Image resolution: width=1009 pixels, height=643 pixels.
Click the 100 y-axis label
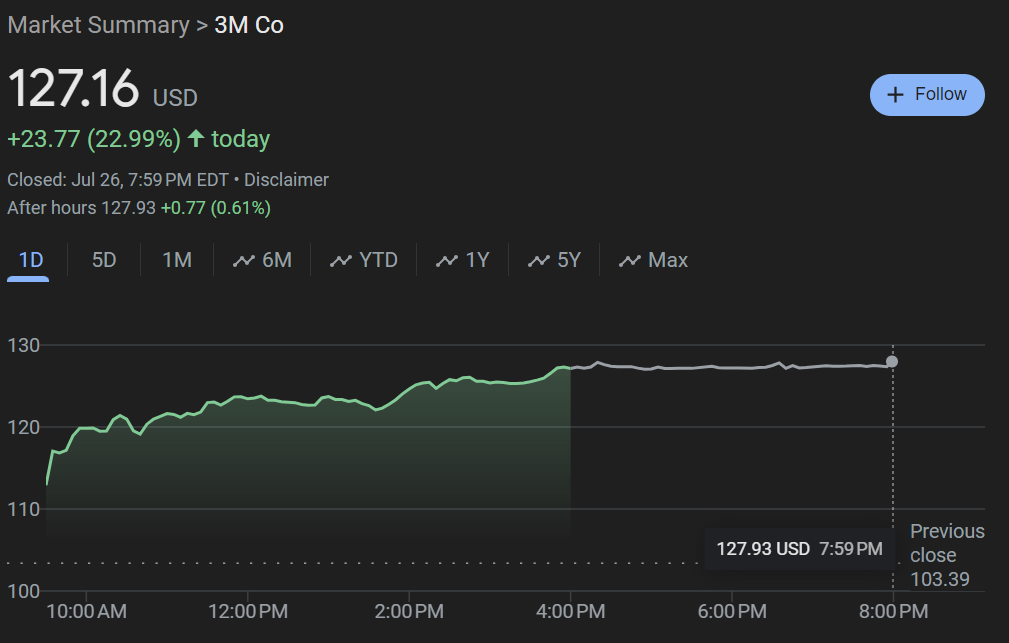click(24, 592)
